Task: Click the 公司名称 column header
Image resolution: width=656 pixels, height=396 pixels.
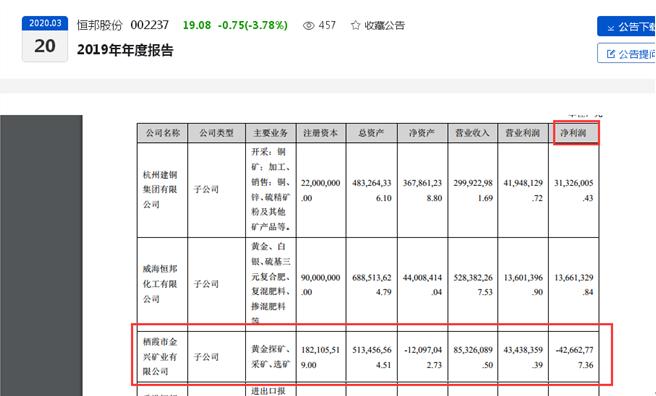Action: pyautogui.click(x=162, y=133)
